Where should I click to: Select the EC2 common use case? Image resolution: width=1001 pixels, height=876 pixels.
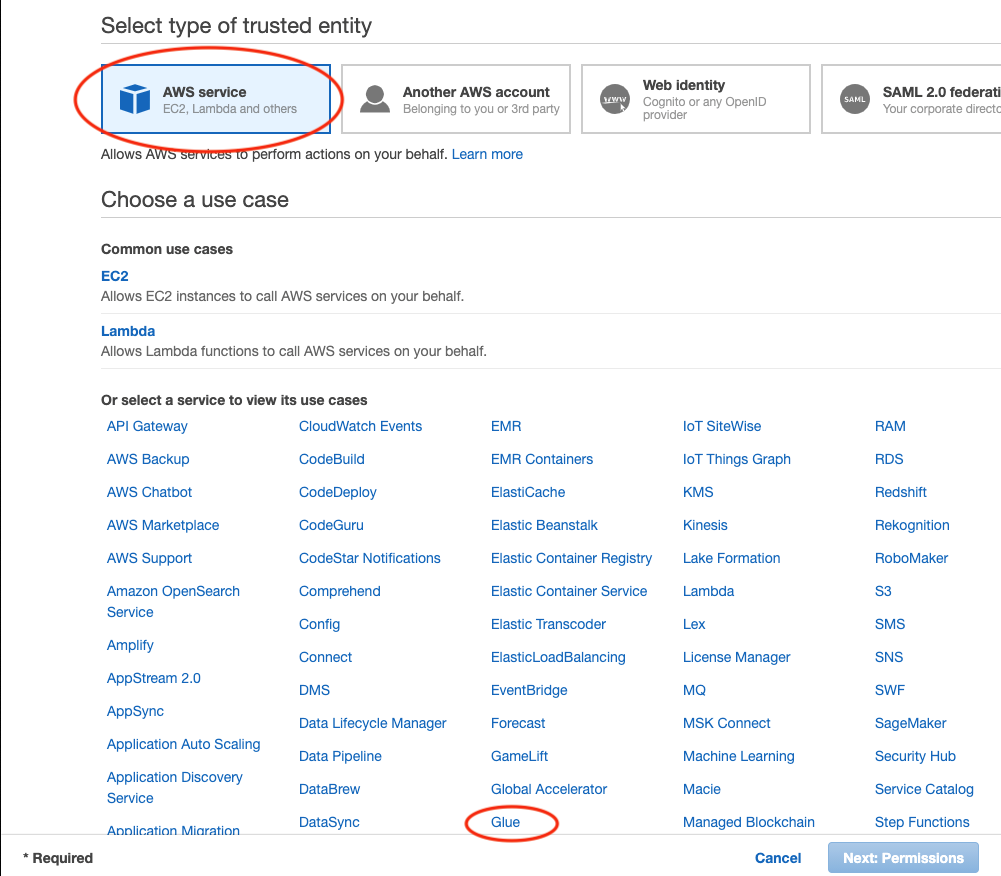click(115, 276)
